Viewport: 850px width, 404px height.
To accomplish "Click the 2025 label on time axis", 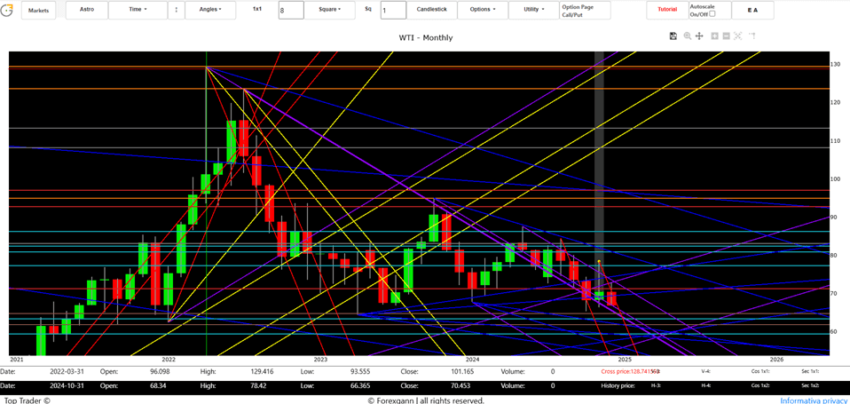I will [x=624, y=360].
